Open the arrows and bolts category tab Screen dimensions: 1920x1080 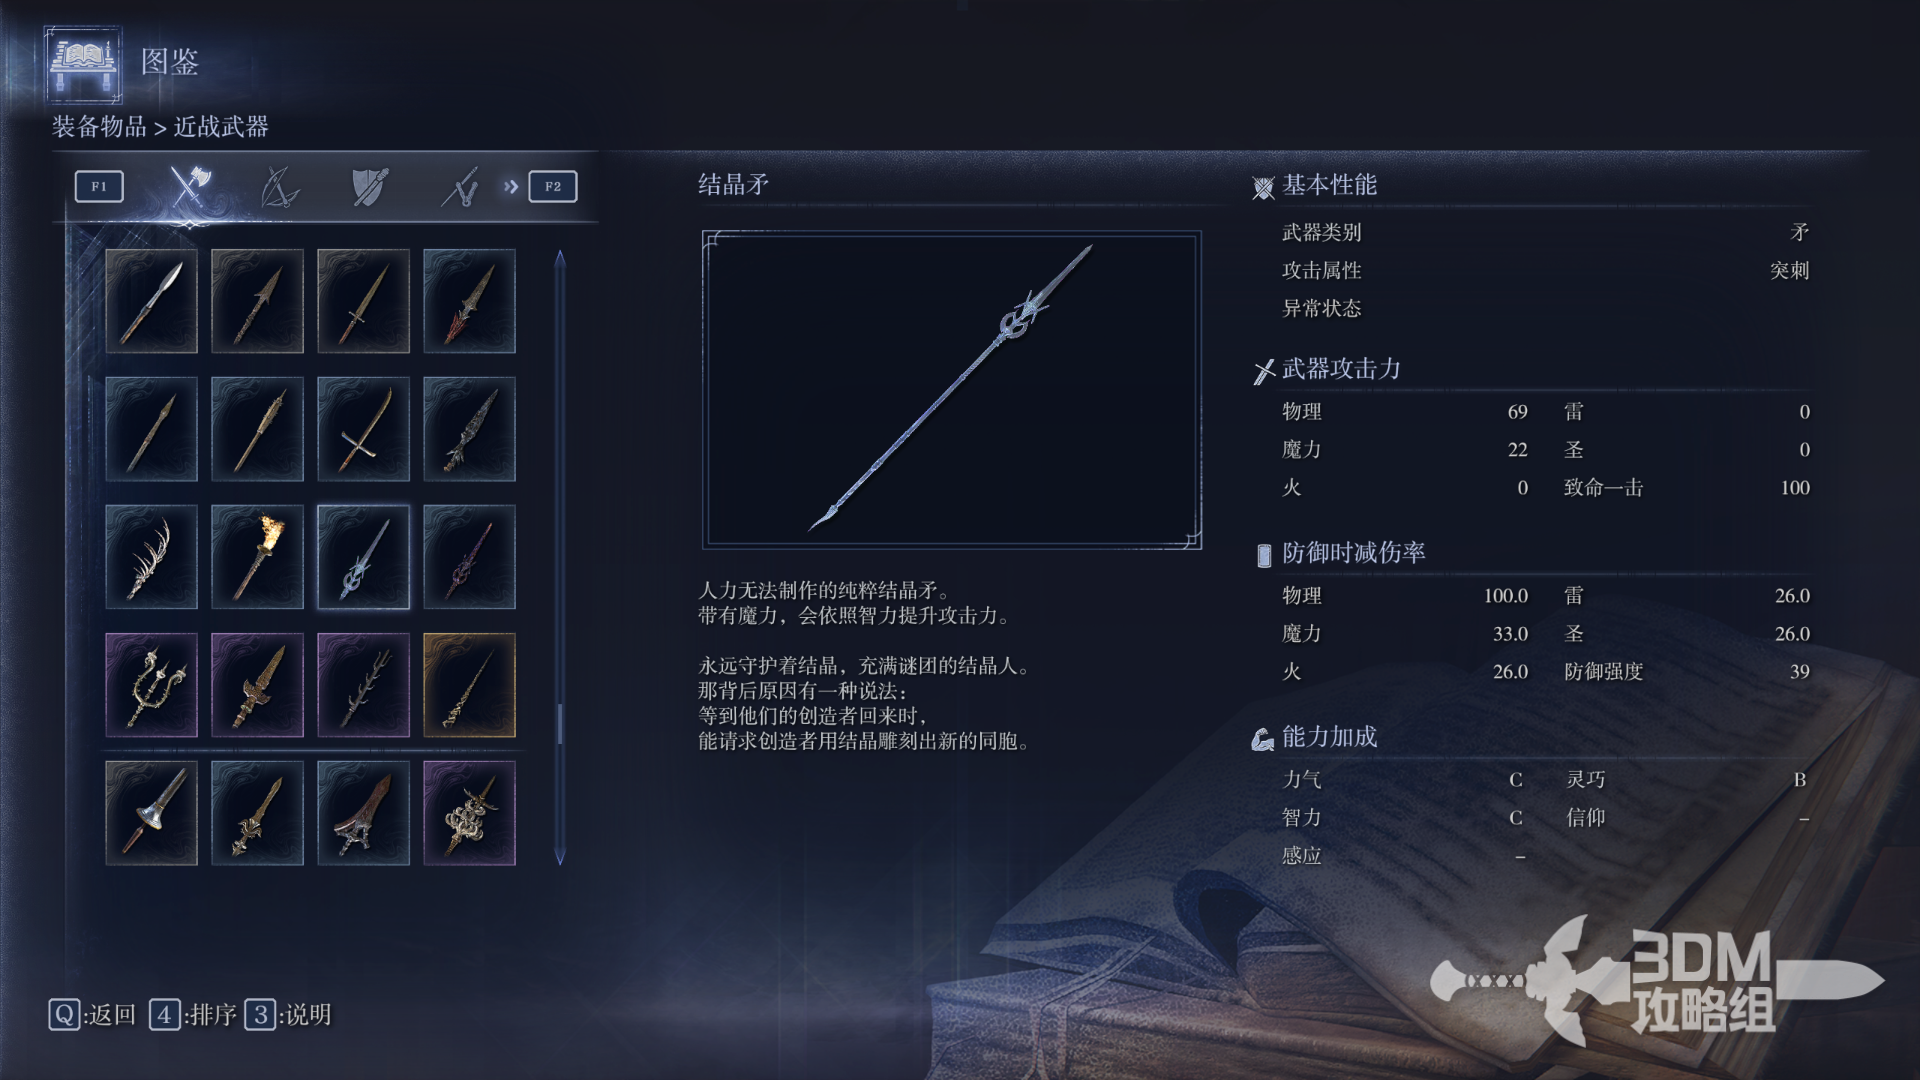(x=460, y=187)
